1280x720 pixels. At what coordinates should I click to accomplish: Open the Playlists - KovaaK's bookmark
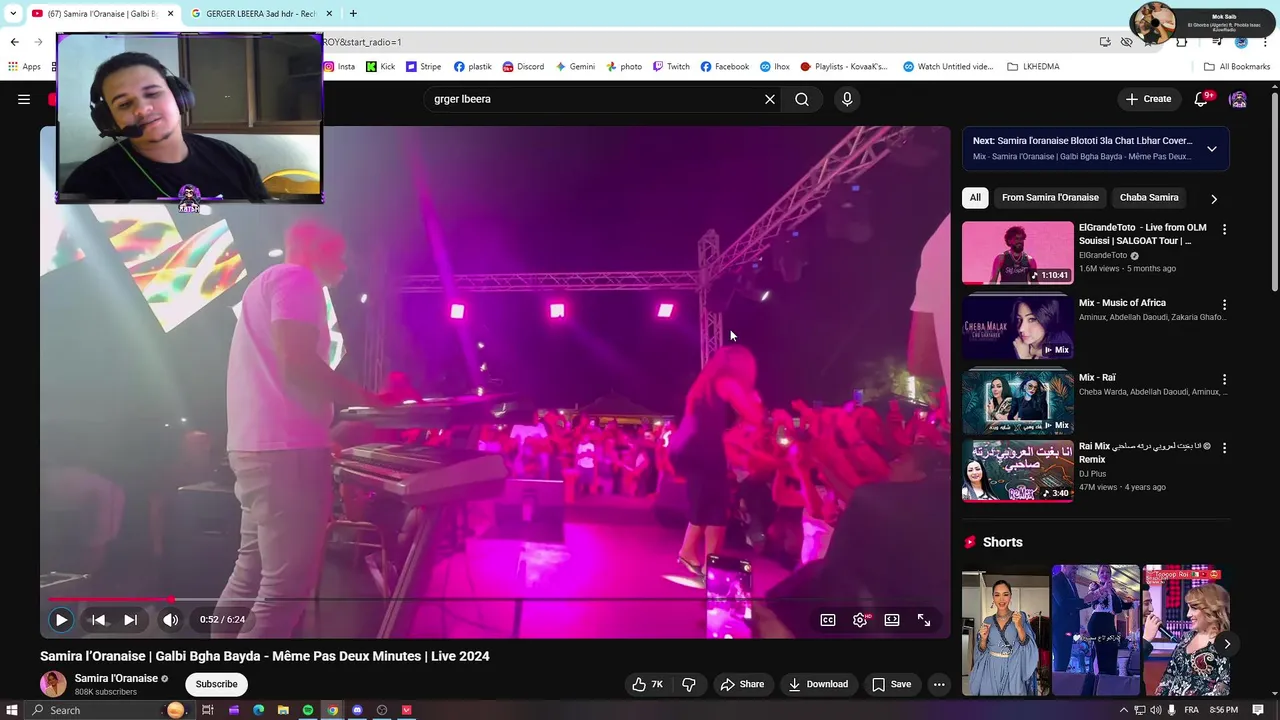[844, 67]
